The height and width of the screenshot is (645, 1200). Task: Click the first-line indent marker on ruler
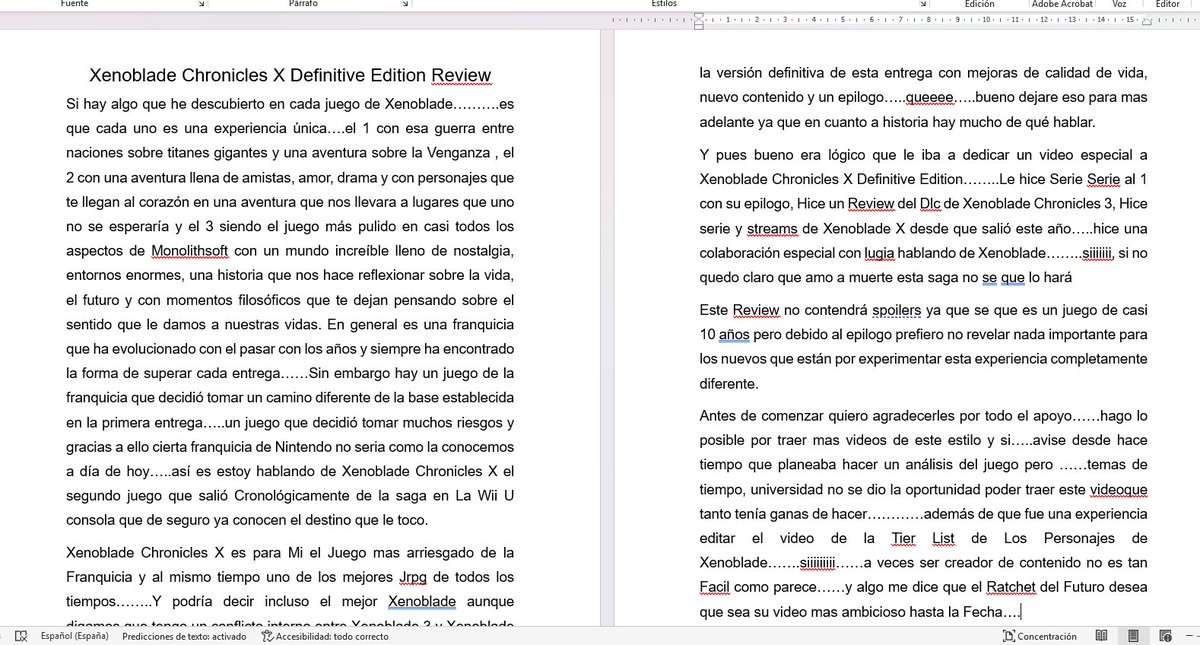pos(699,15)
